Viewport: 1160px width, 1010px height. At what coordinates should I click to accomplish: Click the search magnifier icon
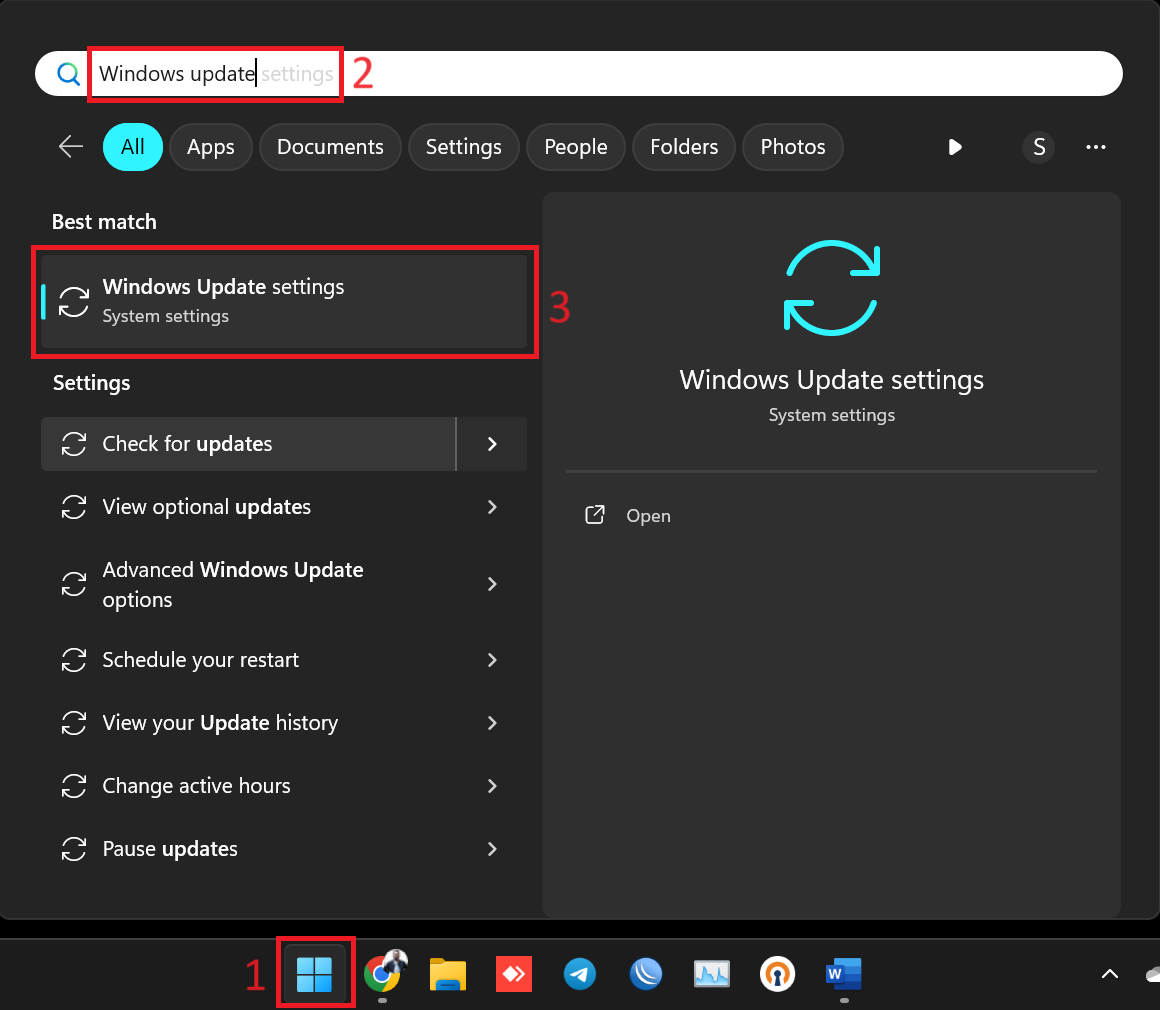[69, 73]
